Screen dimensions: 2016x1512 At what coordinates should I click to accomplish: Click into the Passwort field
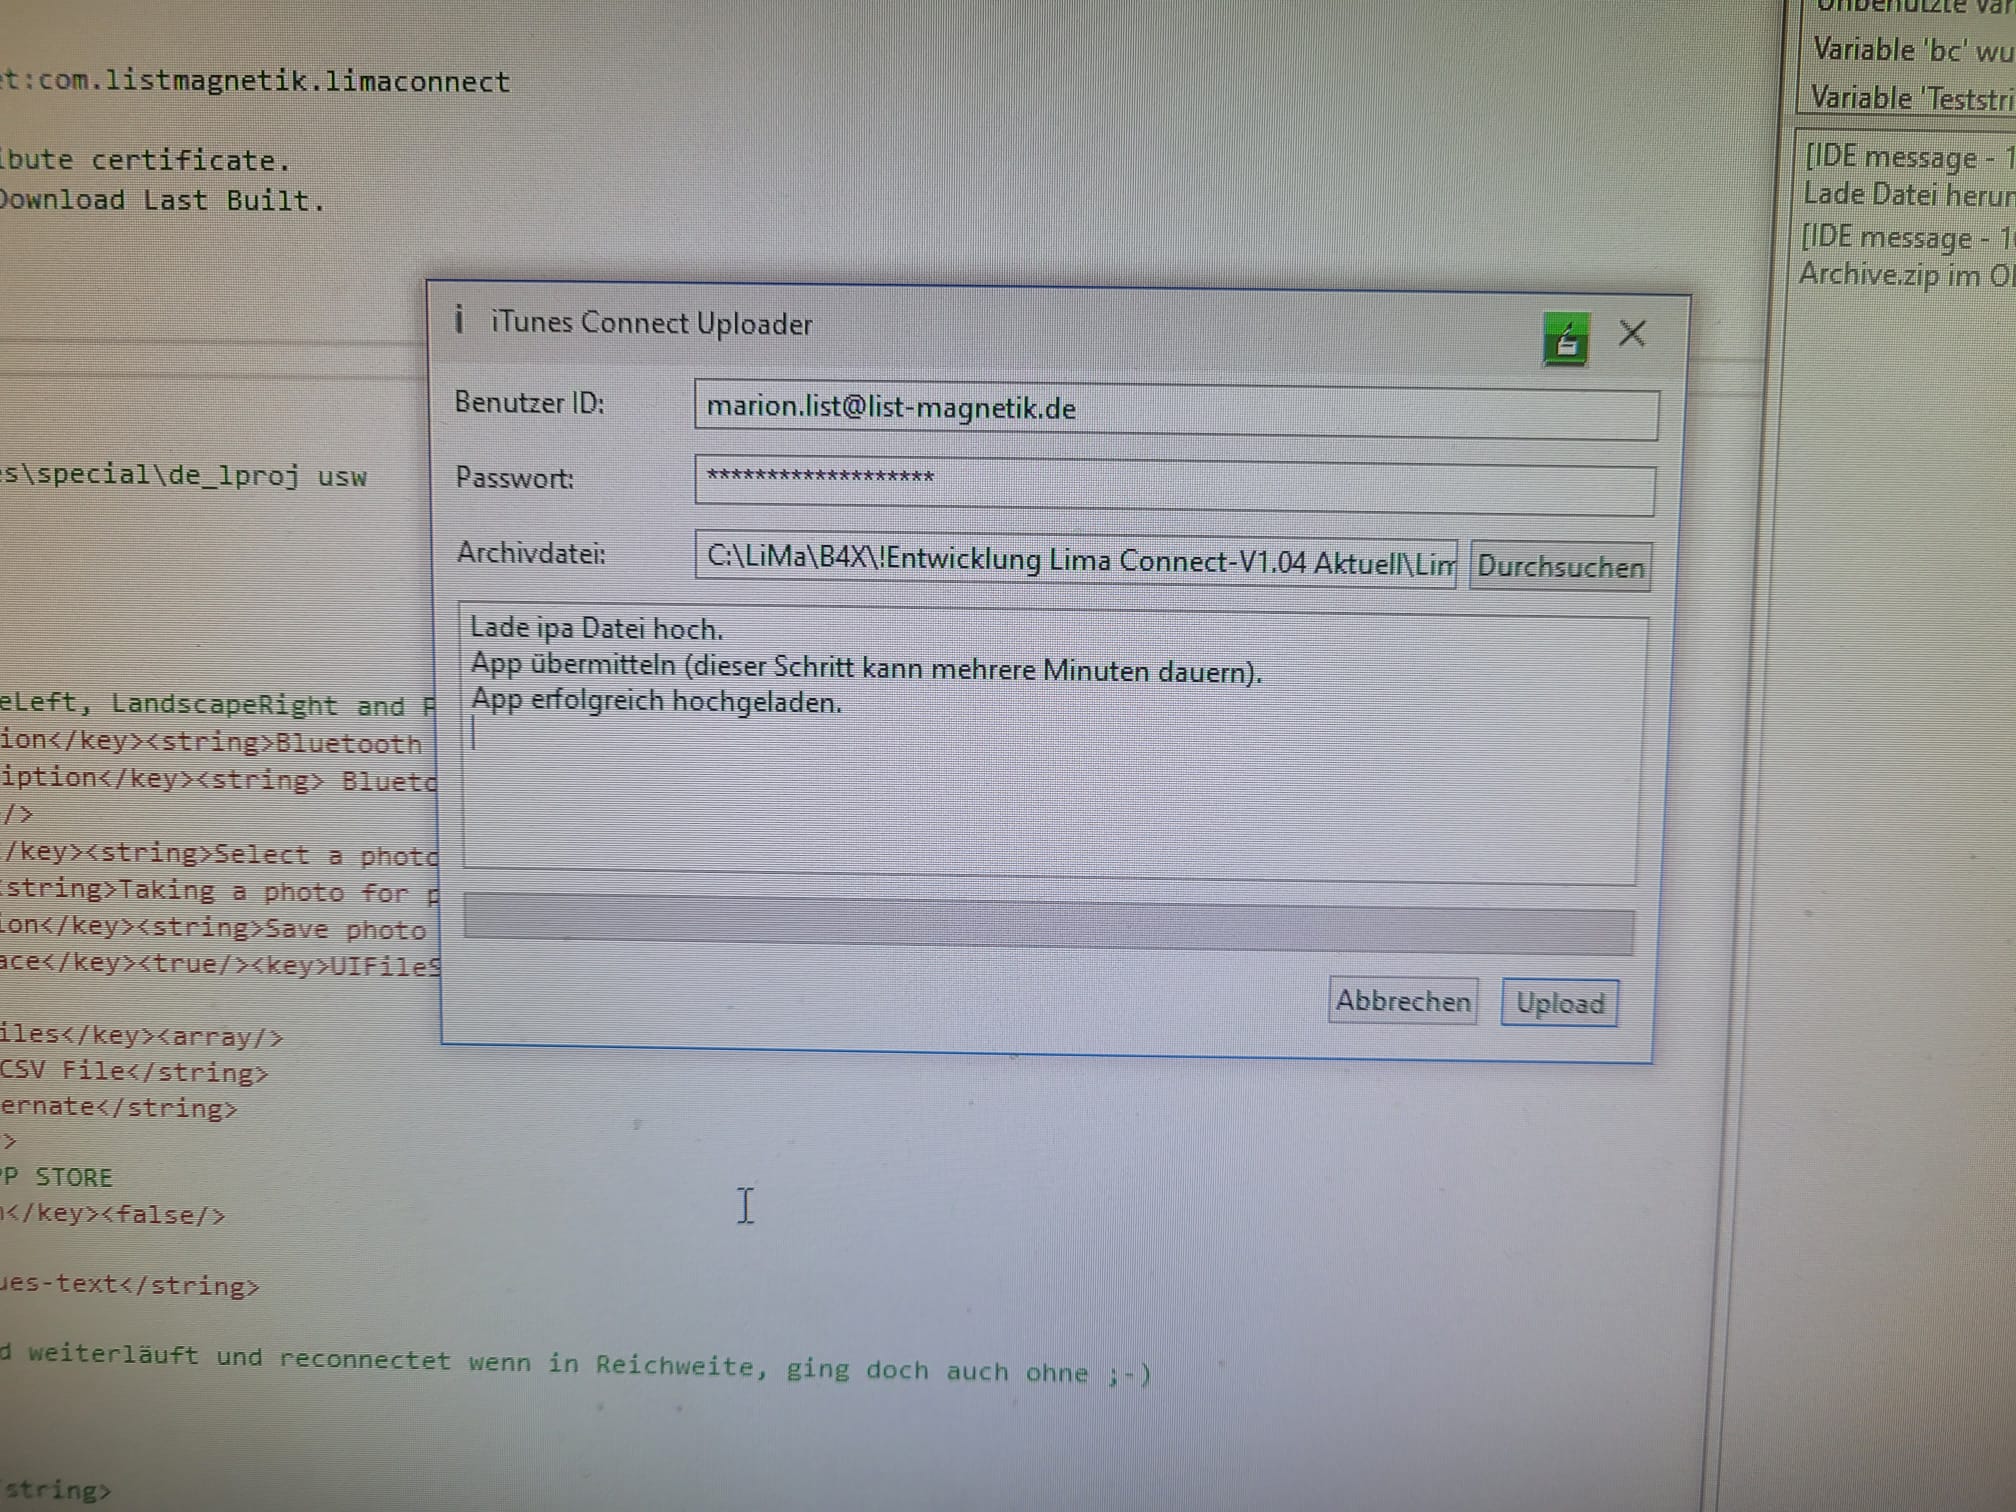coord(1175,485)
